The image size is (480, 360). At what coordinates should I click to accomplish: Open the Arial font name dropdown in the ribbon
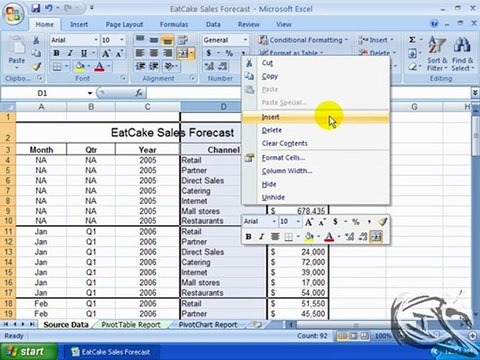(96, 40)
